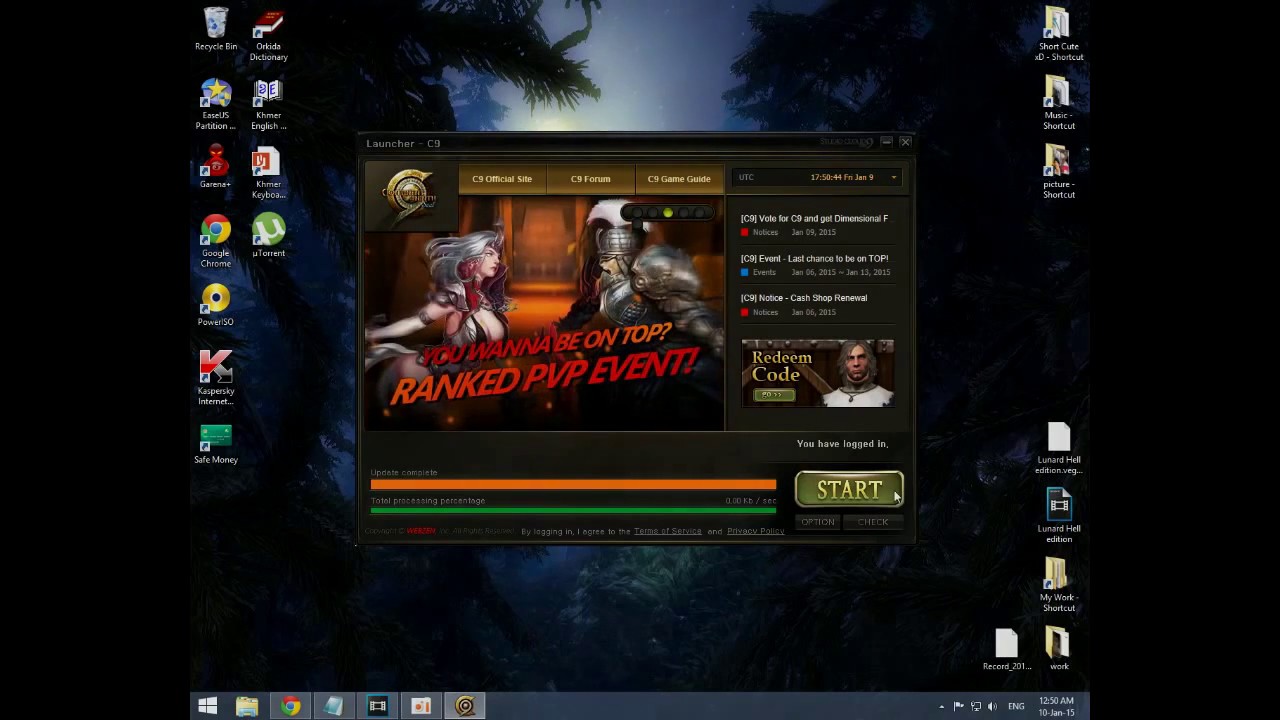Click the CHECK button
The width and height of the screenshot is (1280, 720).
(873, 522)
